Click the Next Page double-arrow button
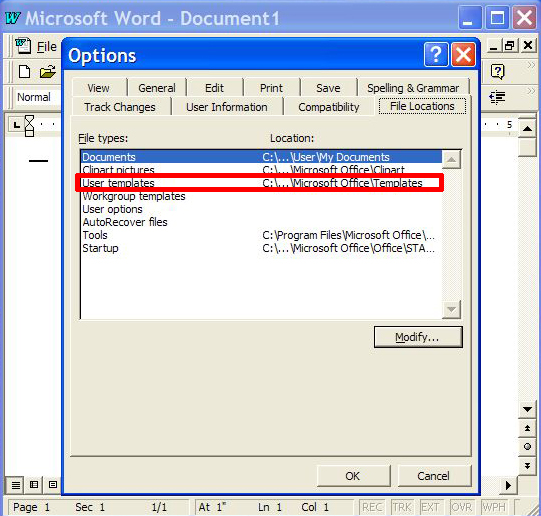 tap(527, 465)
